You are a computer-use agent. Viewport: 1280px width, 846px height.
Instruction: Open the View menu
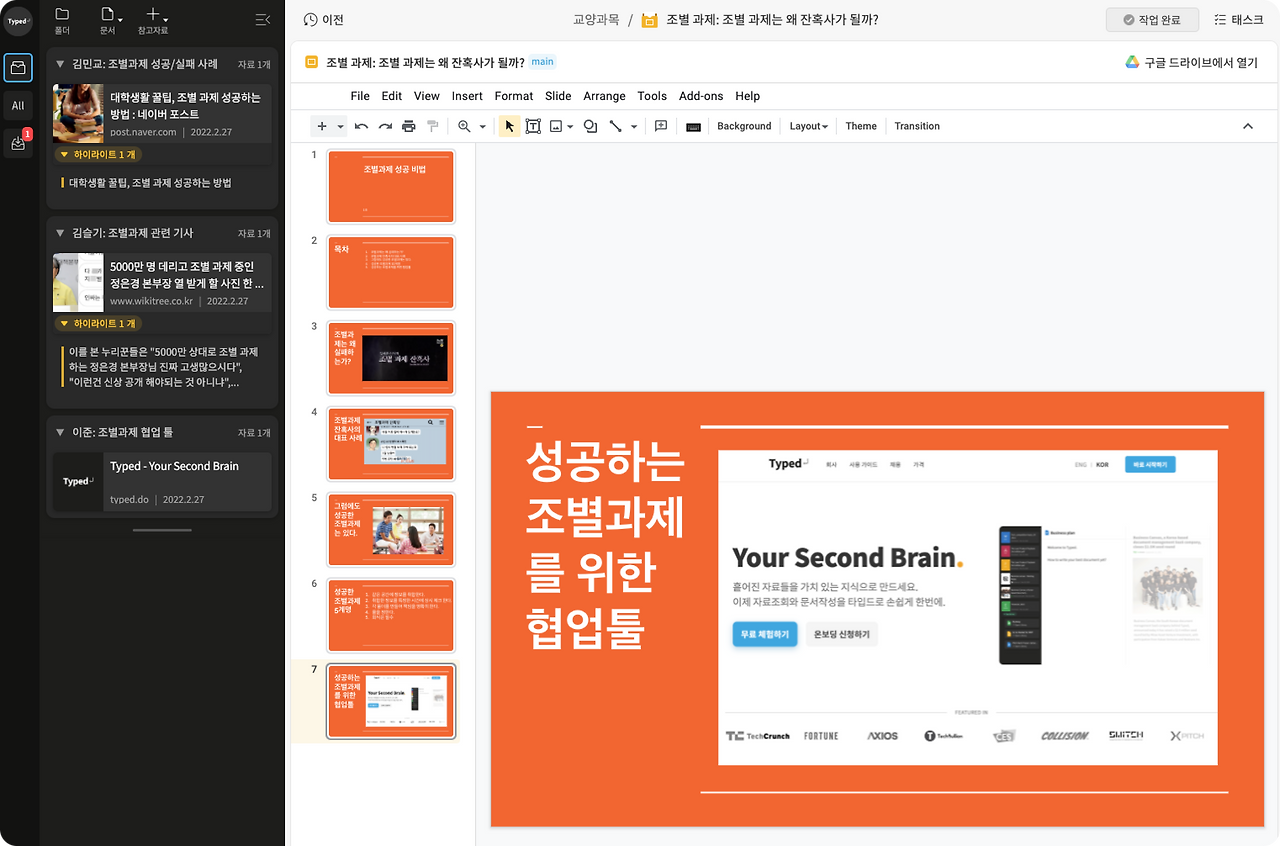tap(427, 96)
